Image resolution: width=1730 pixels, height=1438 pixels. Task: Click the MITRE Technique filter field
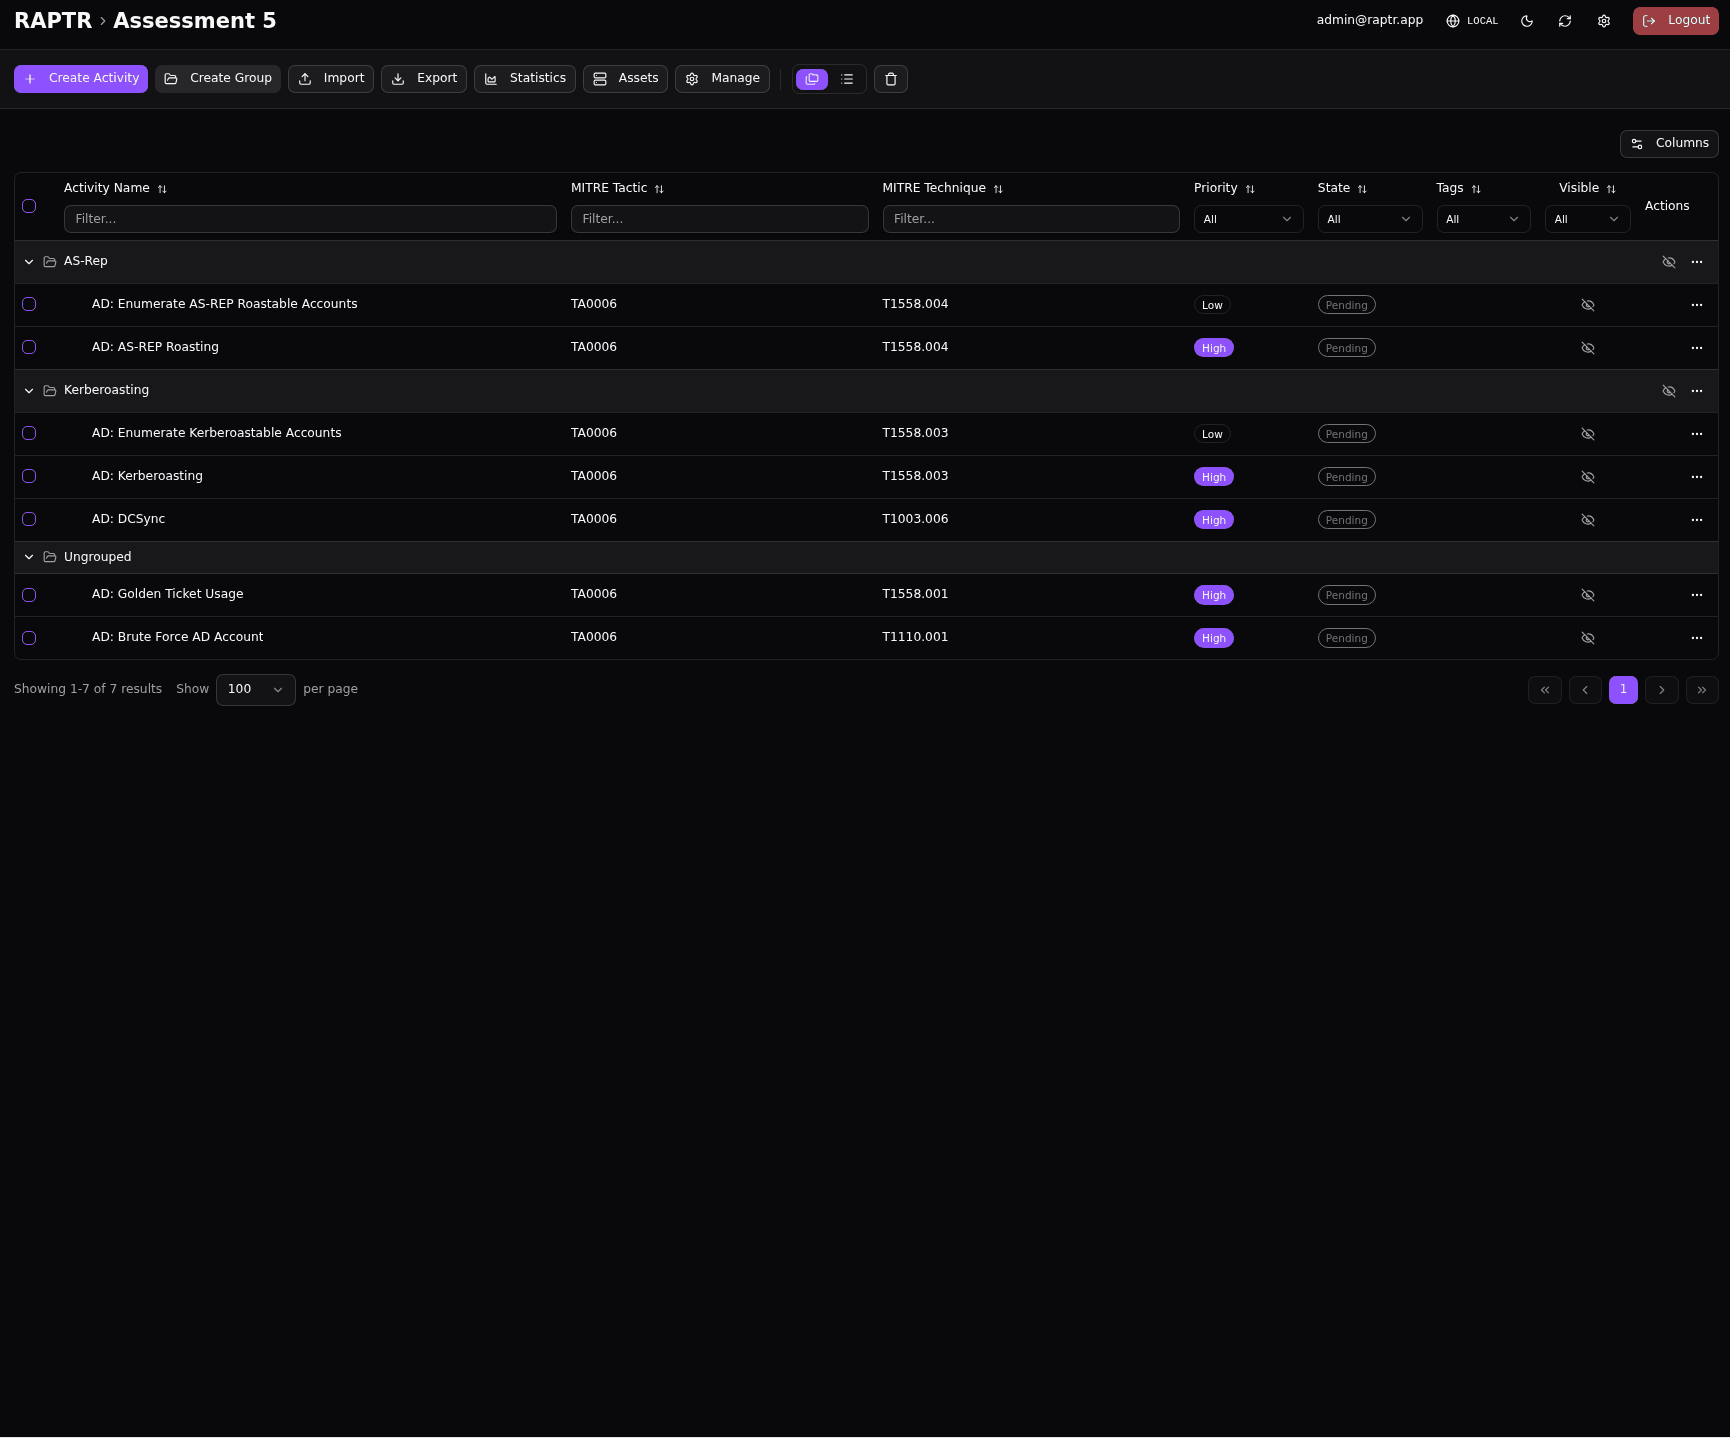point(1030,219)
